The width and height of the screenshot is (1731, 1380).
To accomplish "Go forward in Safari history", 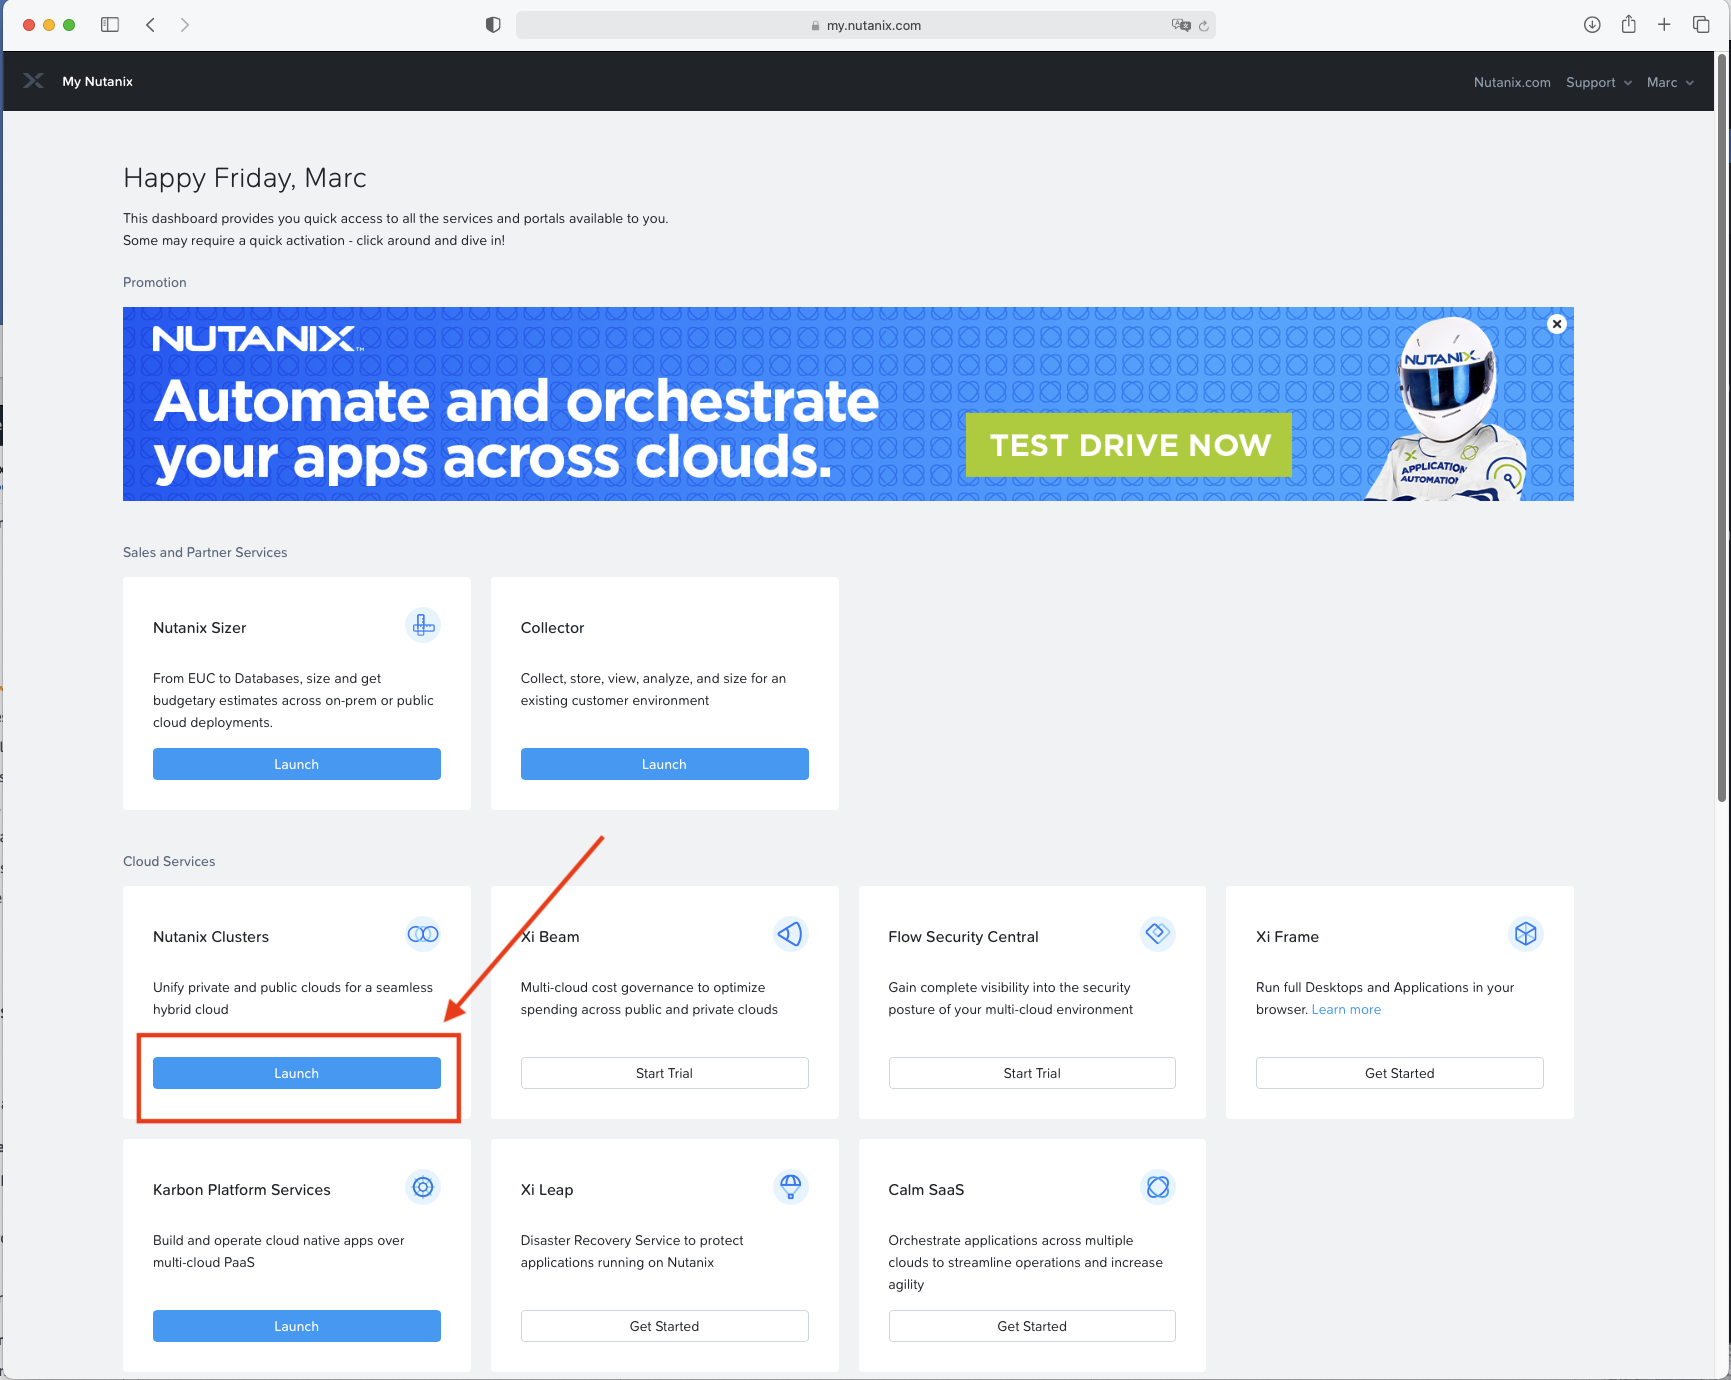I will click(x=185, y=25).
